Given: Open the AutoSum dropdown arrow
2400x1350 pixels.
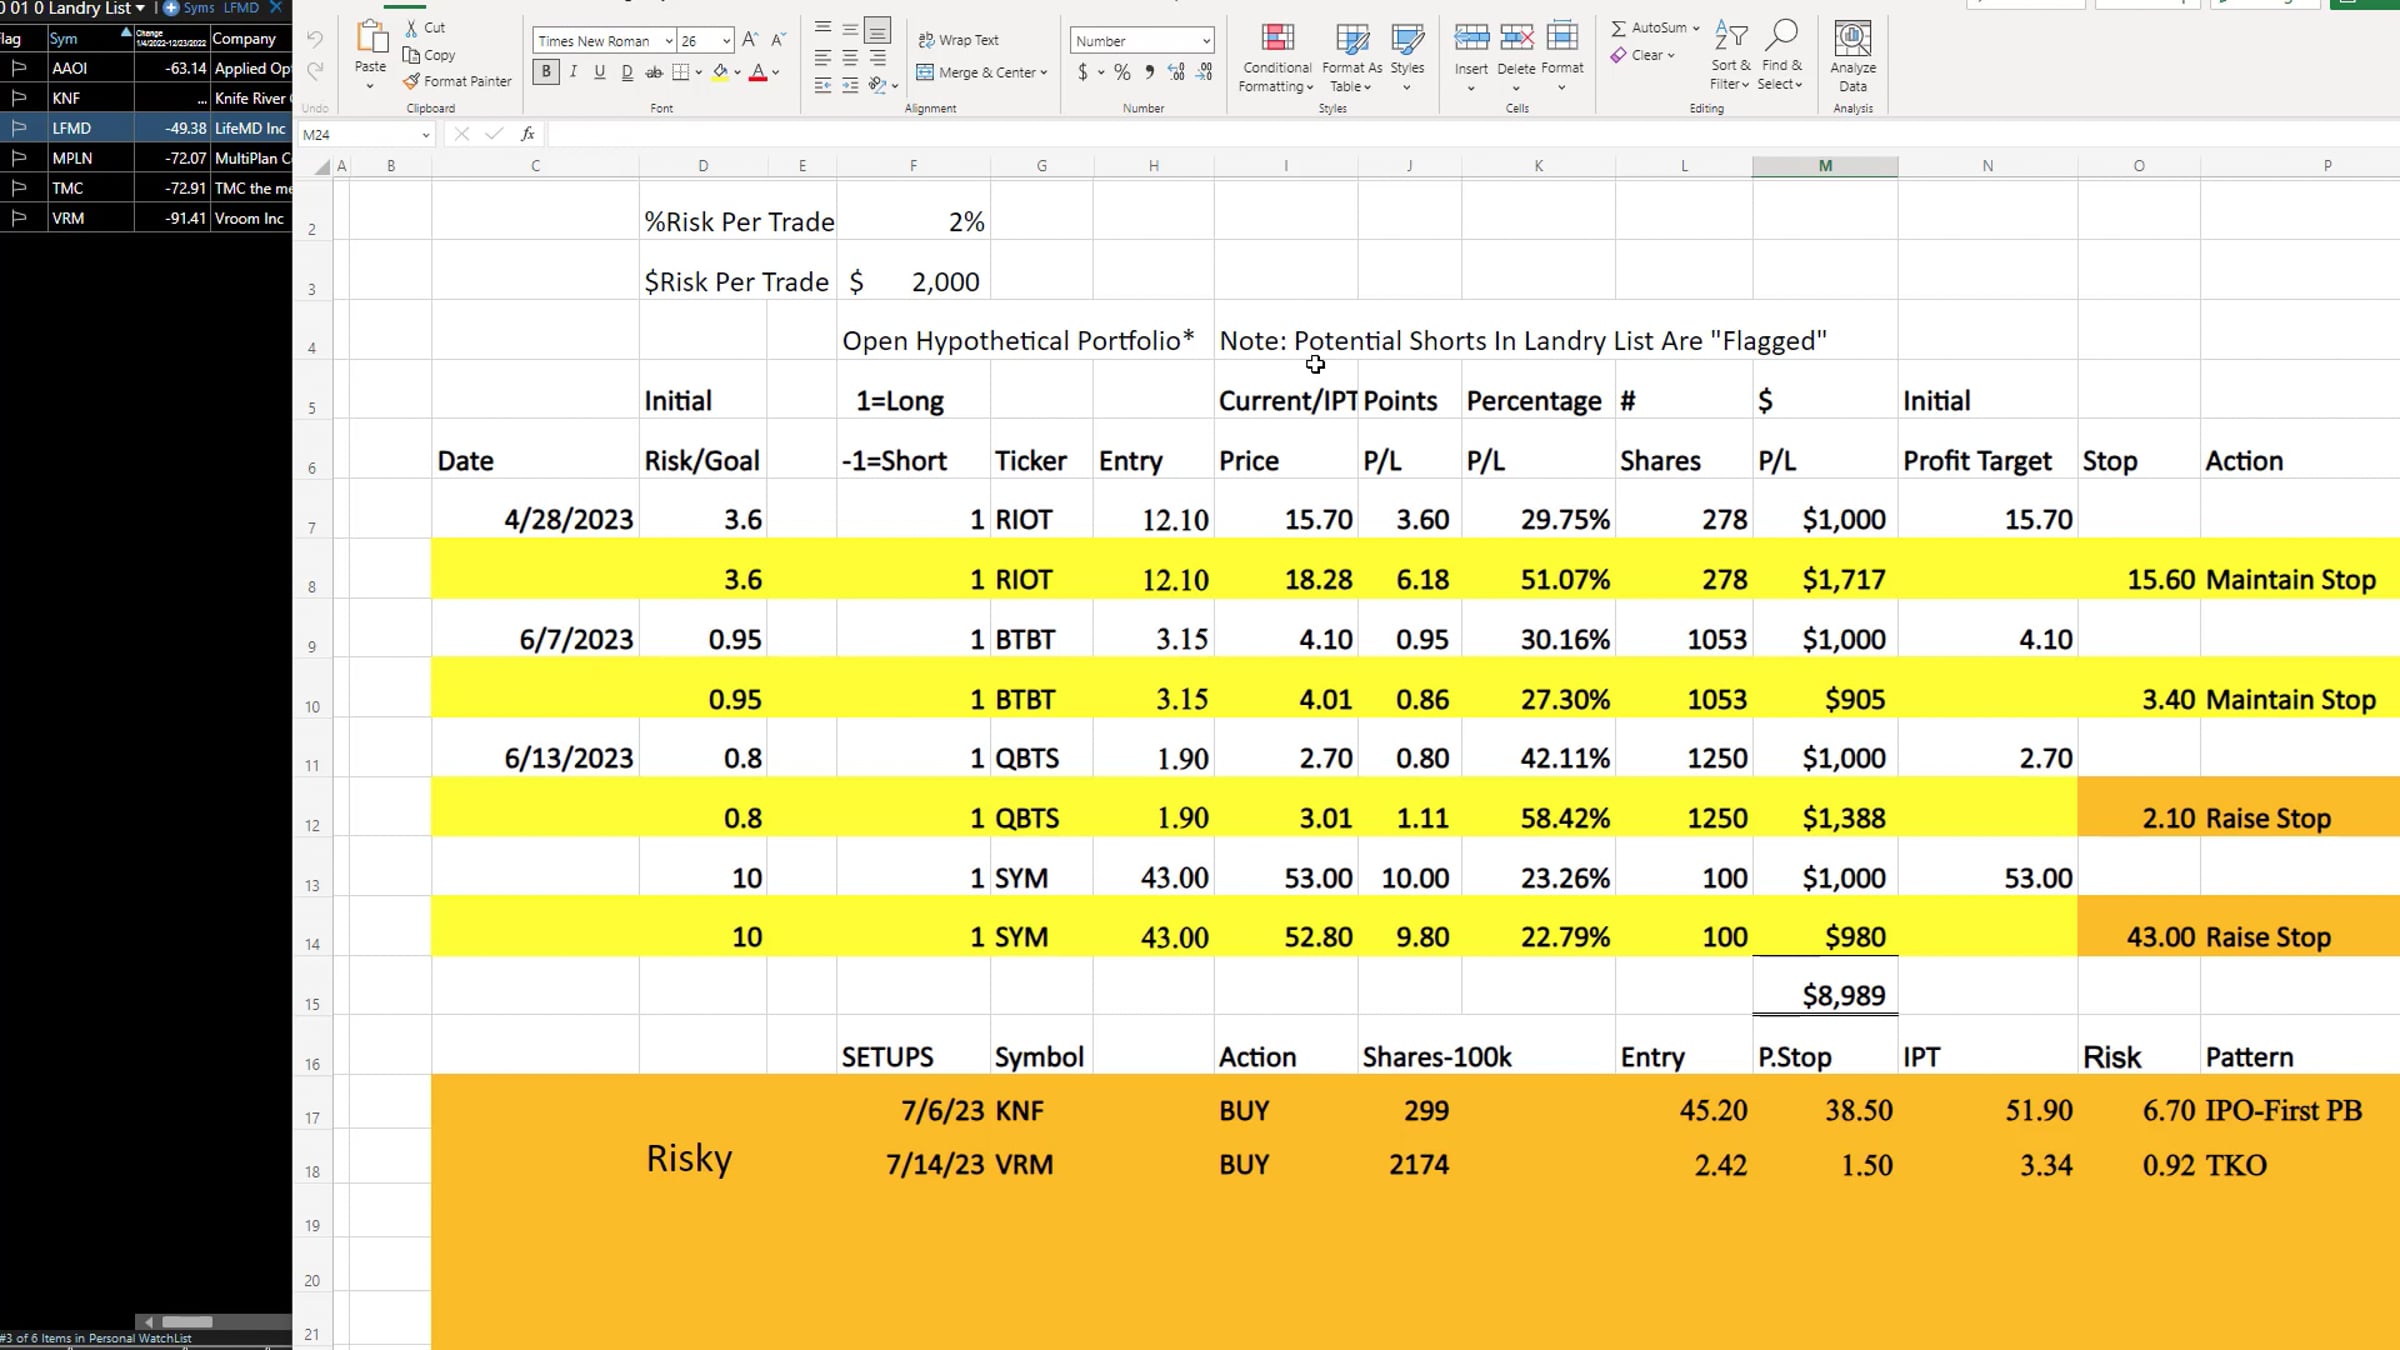Looking at the screenshot, I should point(1696,28).
